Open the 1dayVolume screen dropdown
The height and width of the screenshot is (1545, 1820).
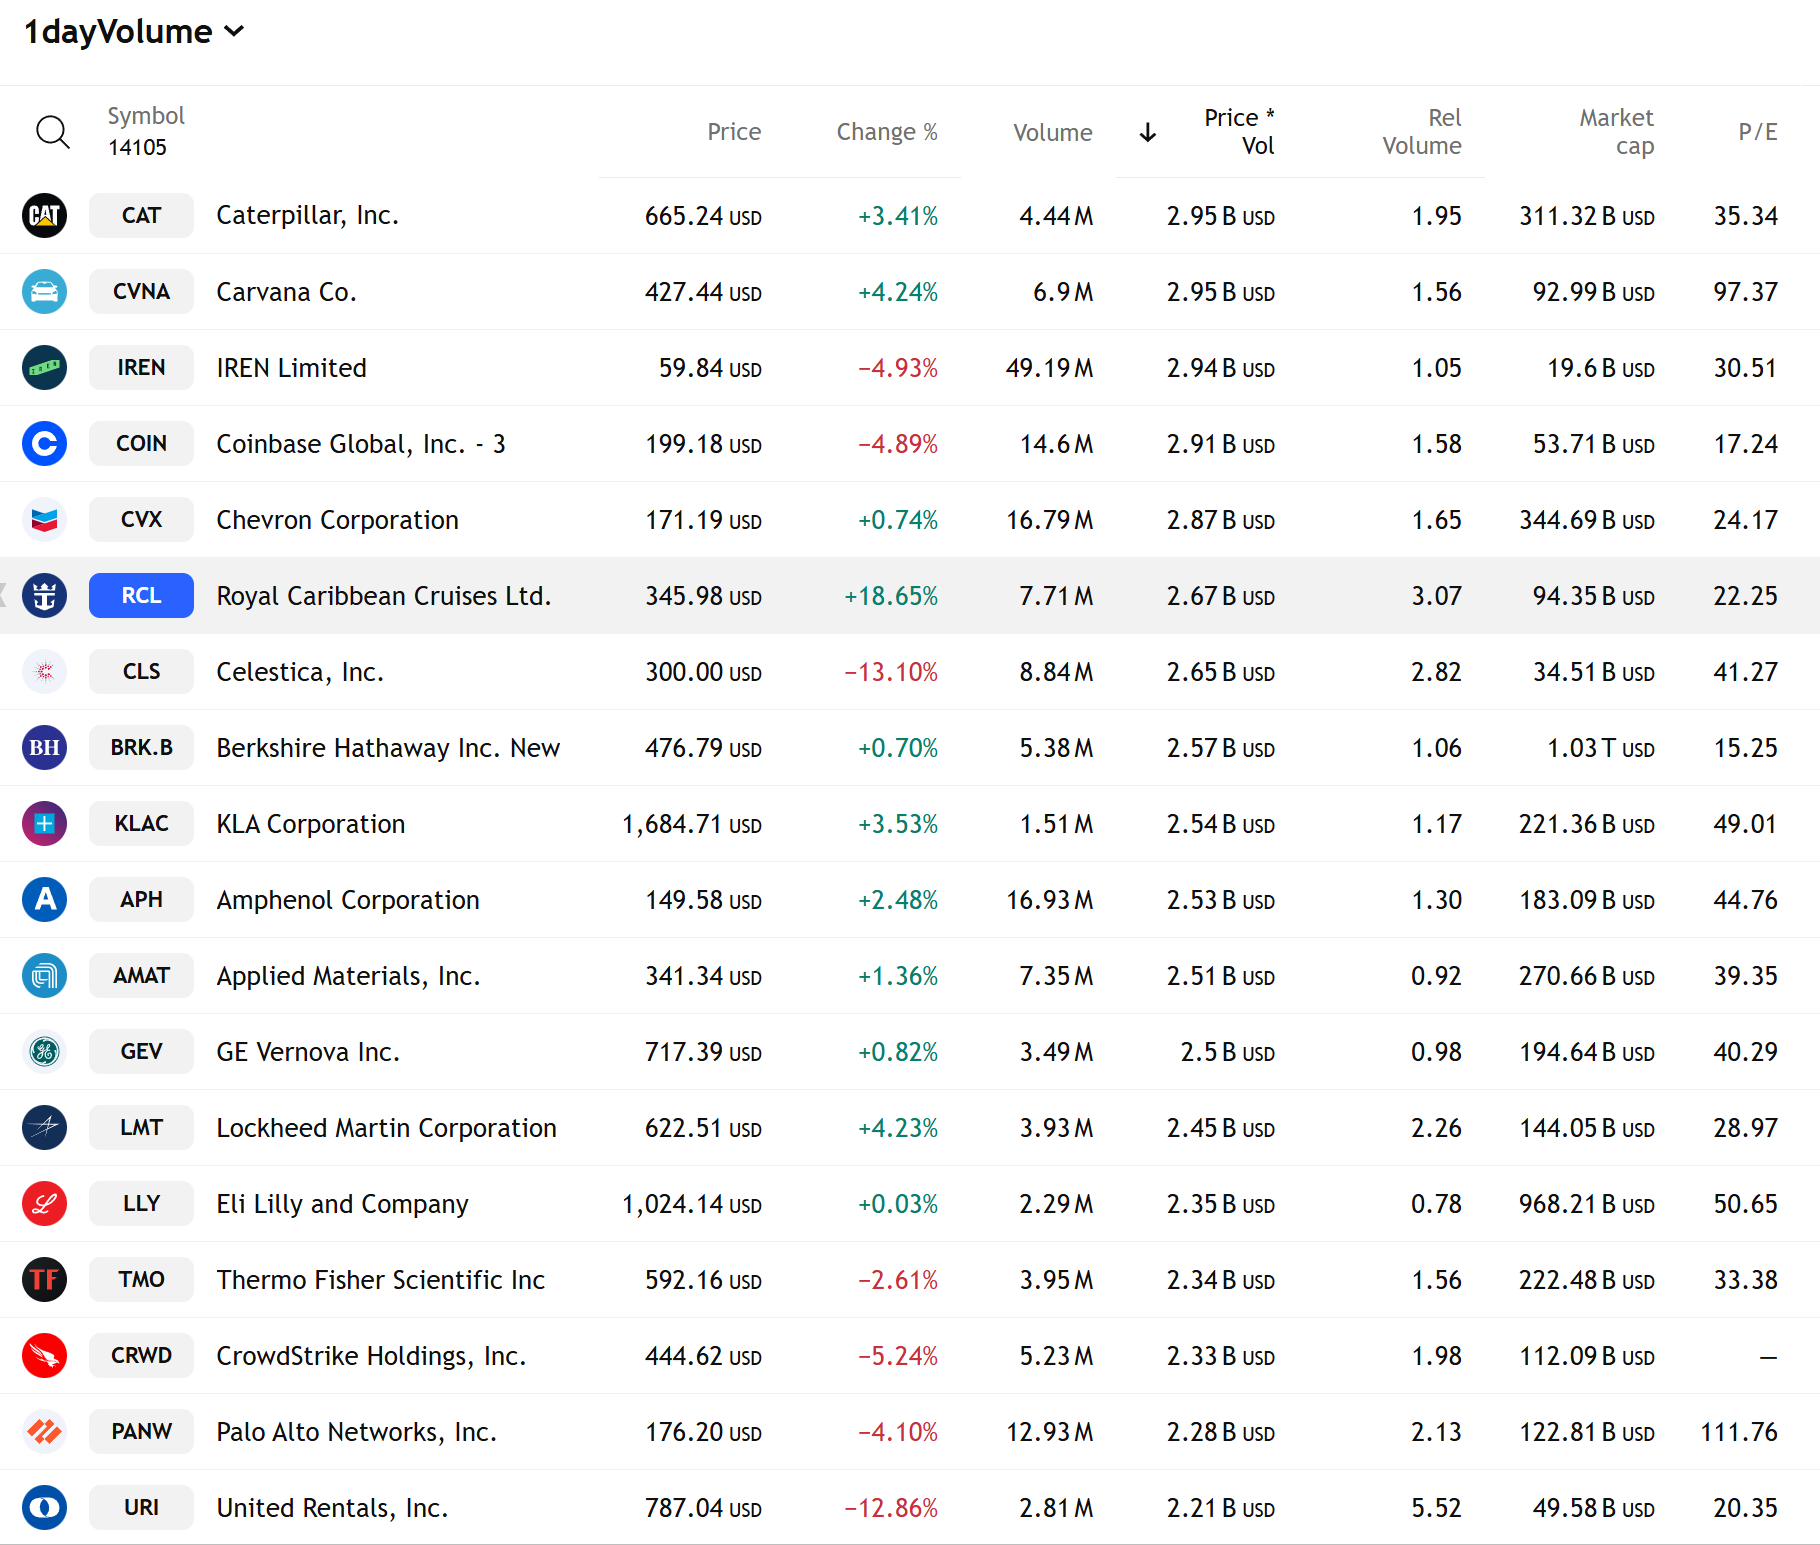click(134, 32)
